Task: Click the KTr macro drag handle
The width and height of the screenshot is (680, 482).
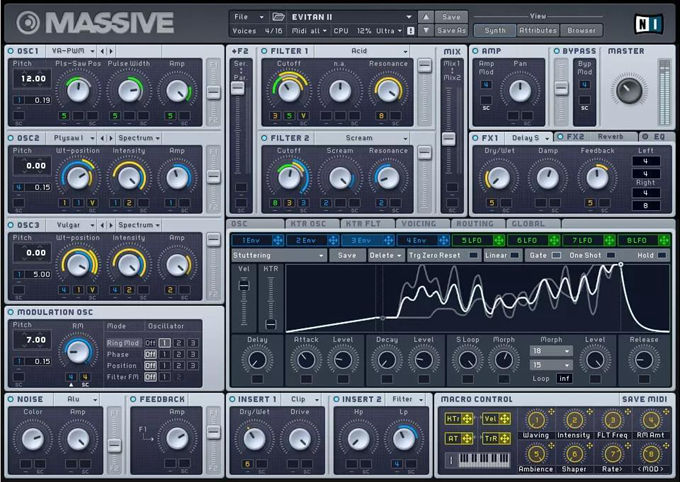Action: pos(467,419)
